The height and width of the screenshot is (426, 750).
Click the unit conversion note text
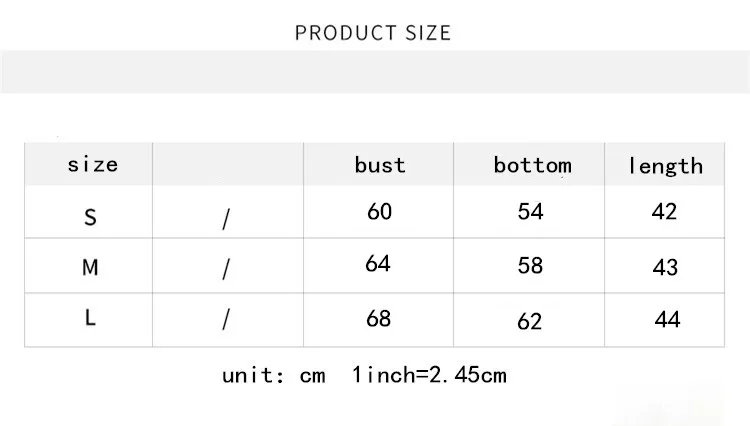tap(364, 375)
